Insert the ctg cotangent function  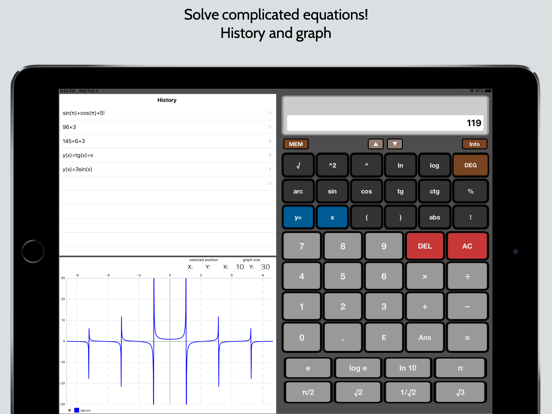434,191
